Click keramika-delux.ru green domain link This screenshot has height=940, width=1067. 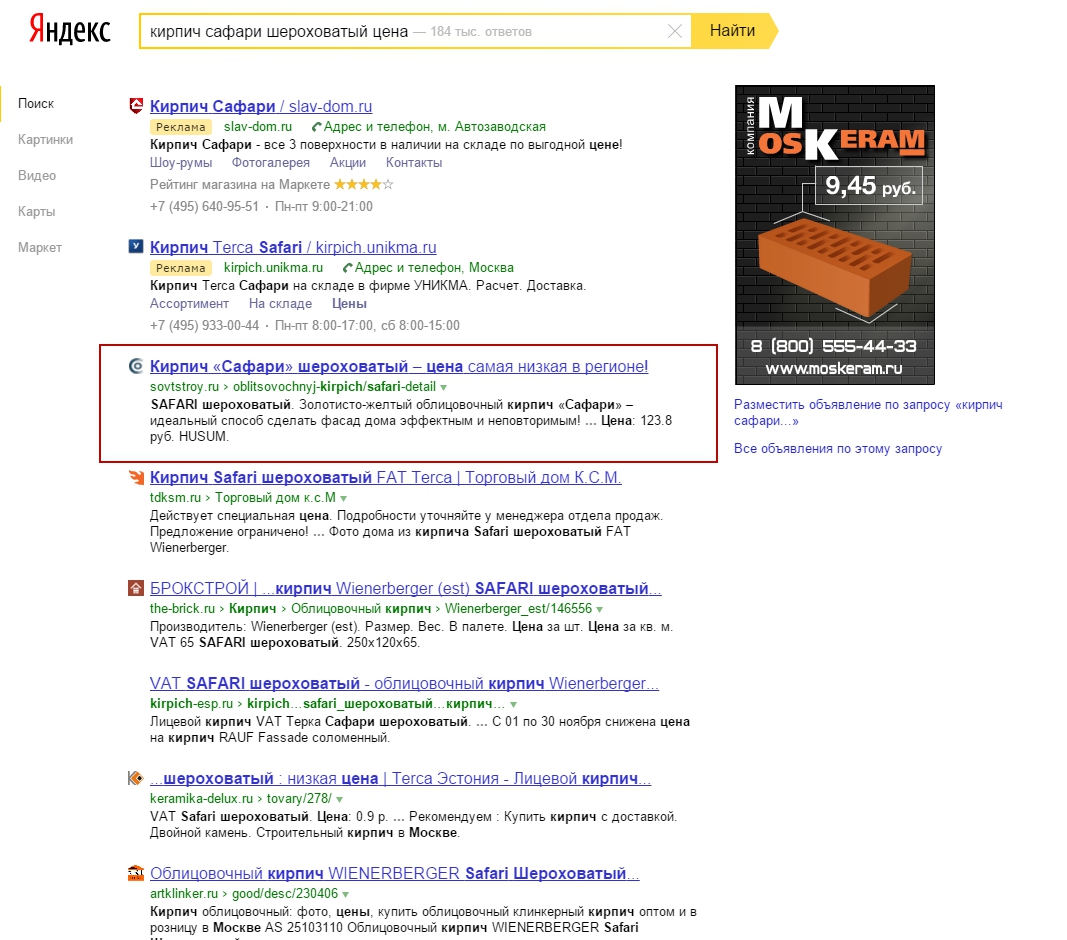pos(201,798)
